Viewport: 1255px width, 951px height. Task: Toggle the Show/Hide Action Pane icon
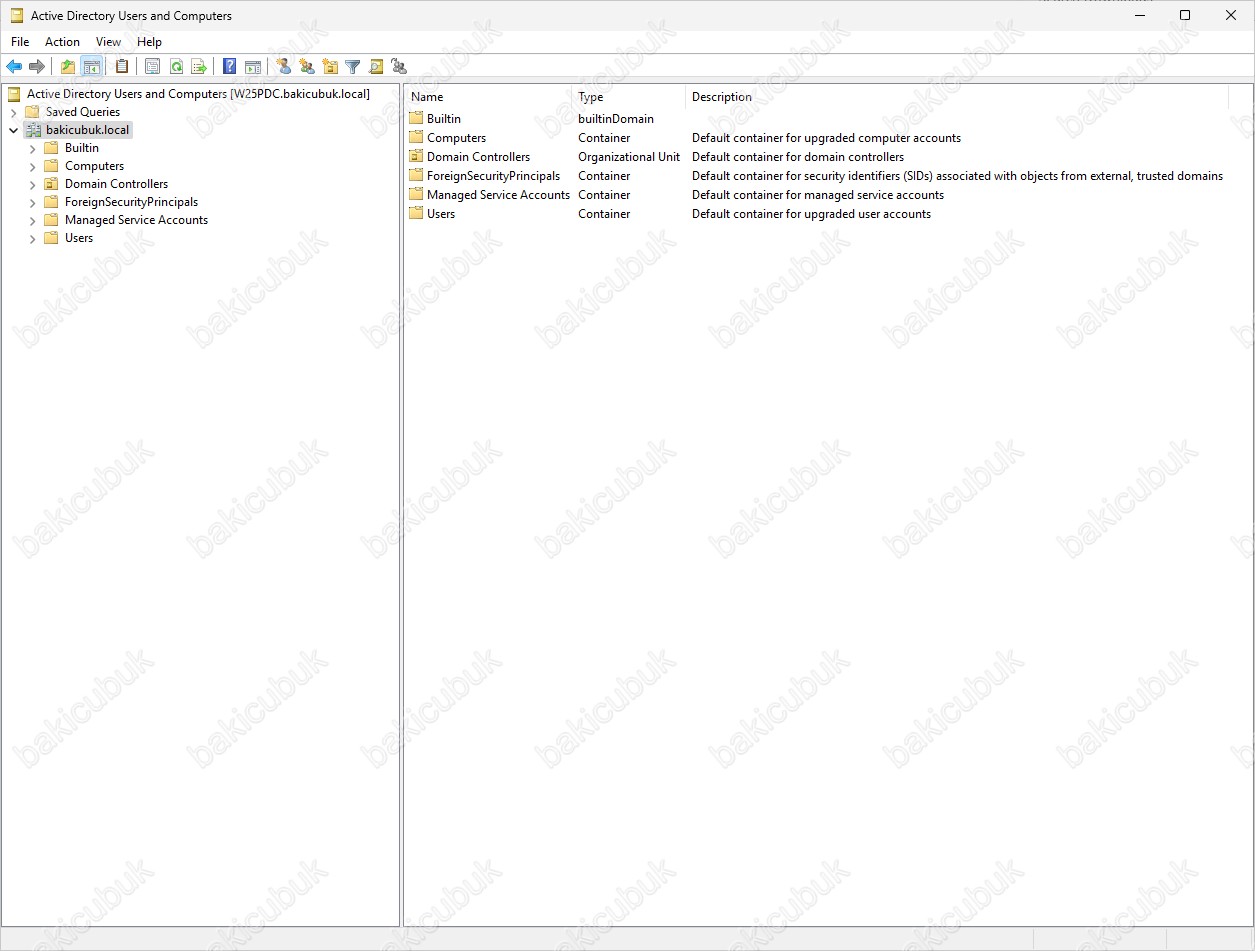[x=253, y=67]
